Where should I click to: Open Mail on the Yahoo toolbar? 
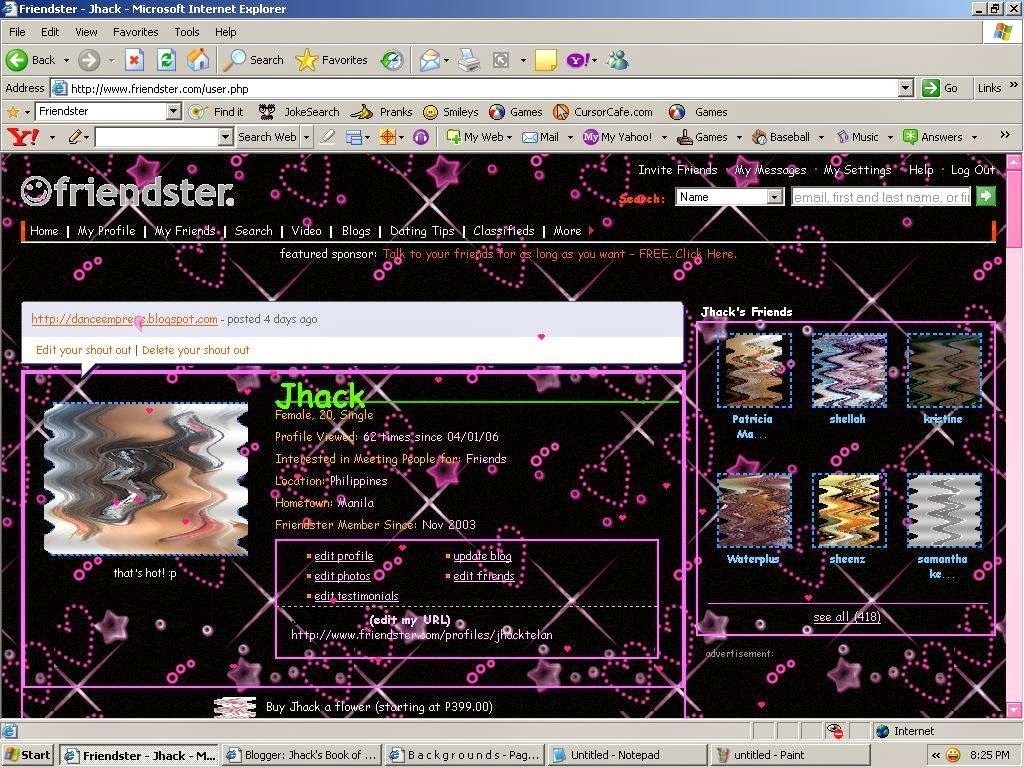click(x=541, y=137)
